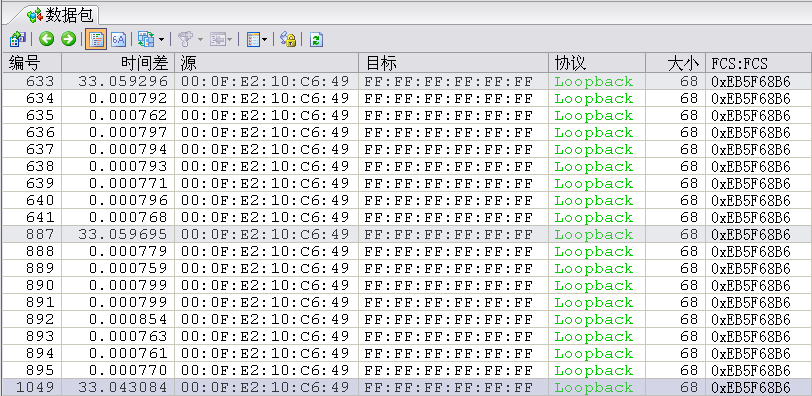Click the panel layout icon
This screenshot has height=396, width=812.
click(147, 39)
